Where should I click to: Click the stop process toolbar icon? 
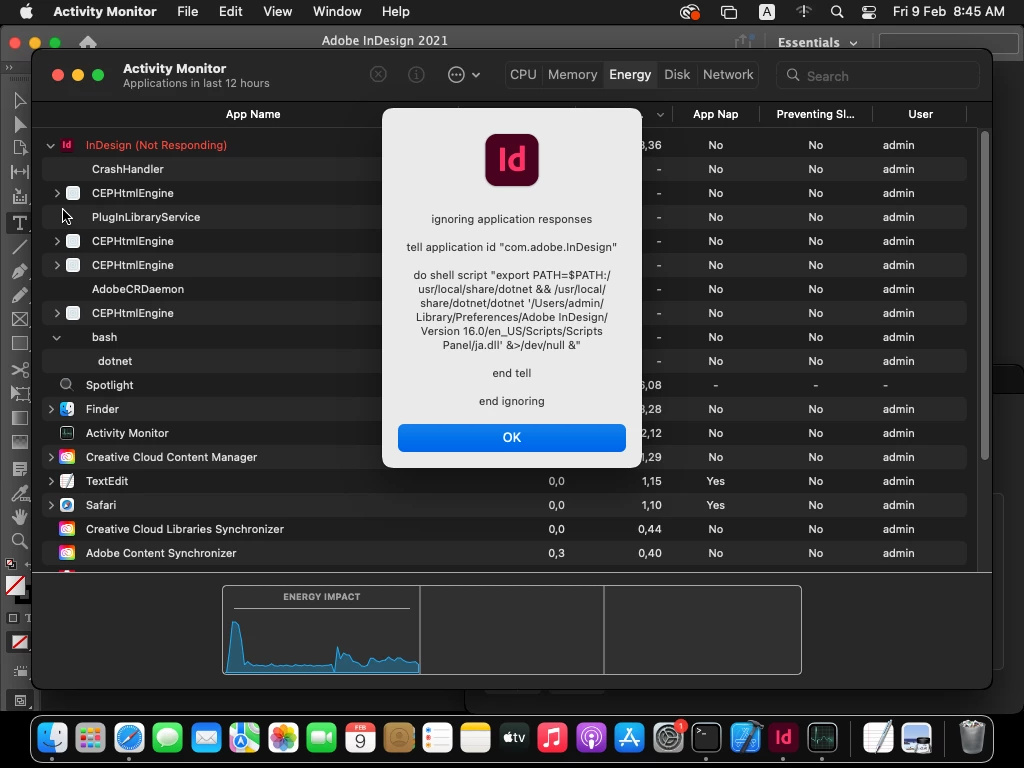point(378,74)
